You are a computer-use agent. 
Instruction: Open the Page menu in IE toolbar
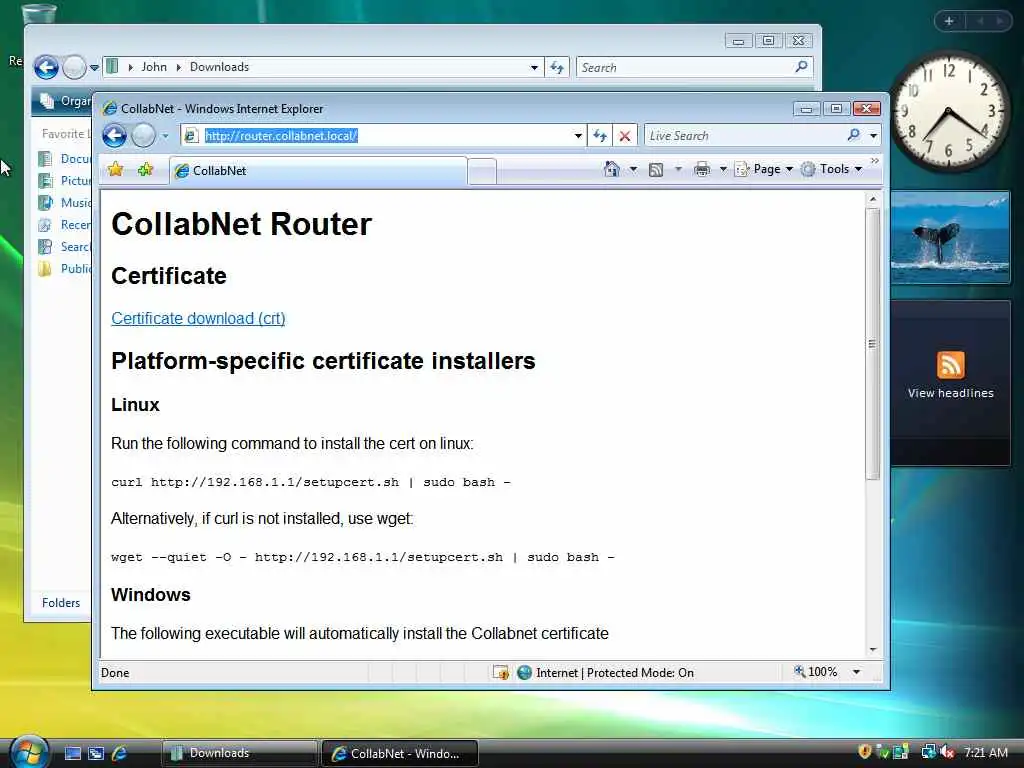[763, 169]
